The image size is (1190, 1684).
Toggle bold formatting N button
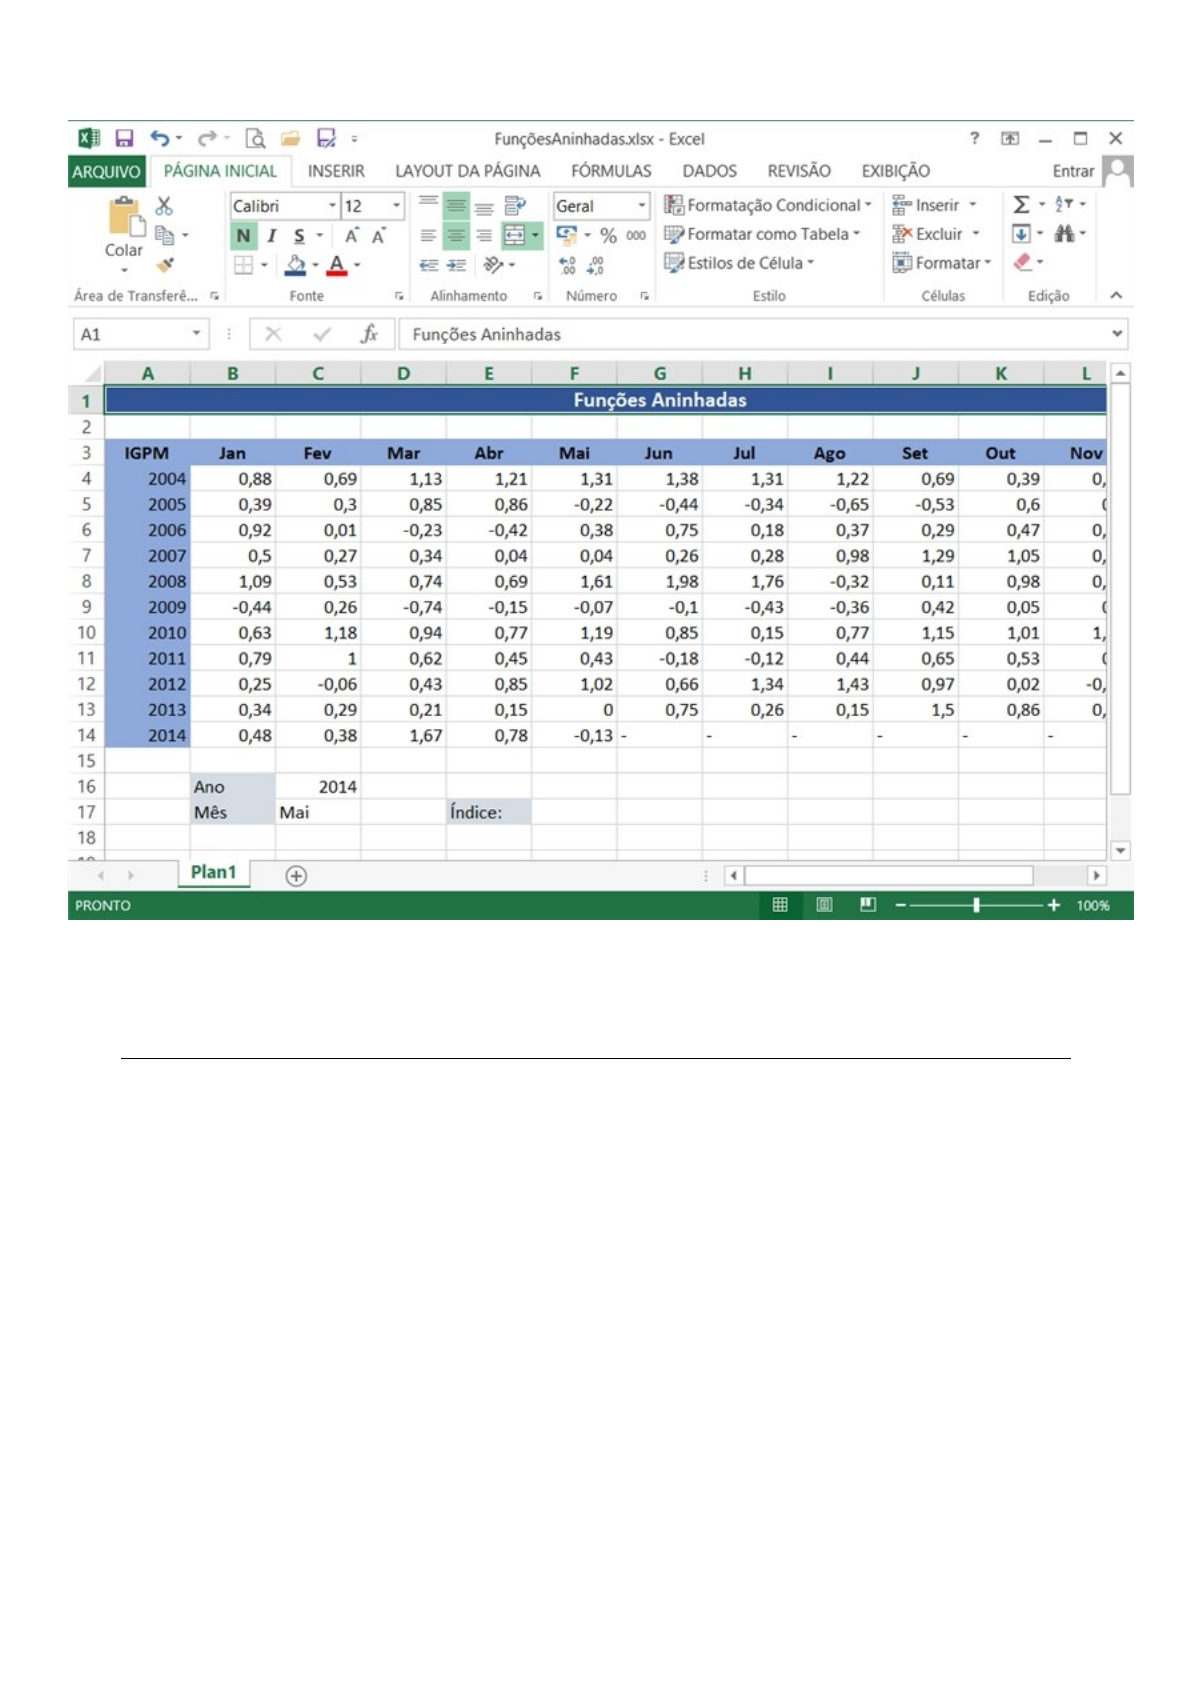[x=243, y=236]
